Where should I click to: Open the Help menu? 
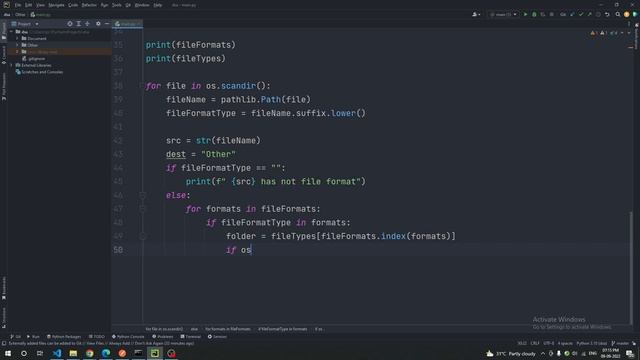[x=158, y=5]
